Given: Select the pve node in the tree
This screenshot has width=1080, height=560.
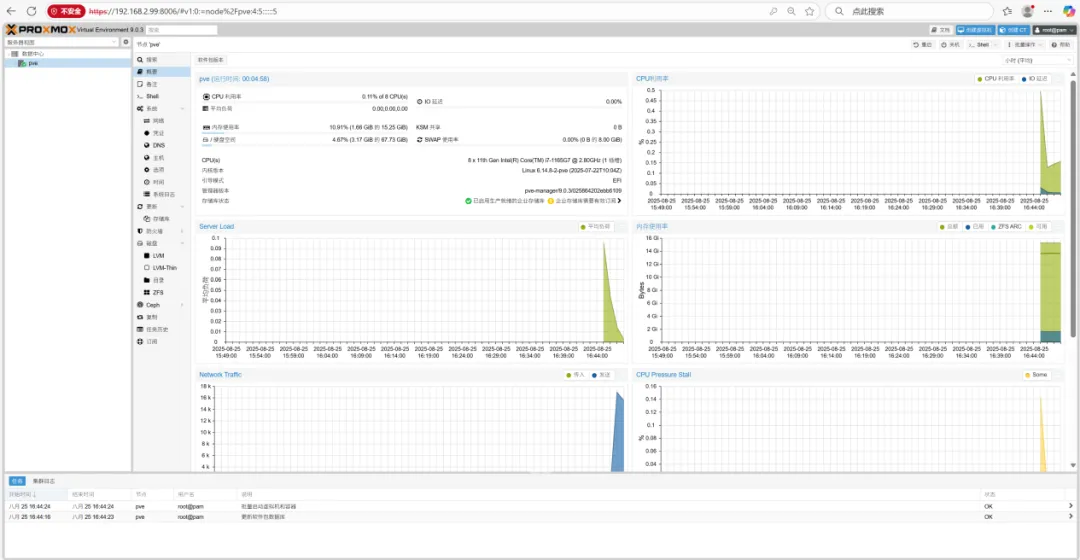Looking at the screenshot, I should (x=33, y=63).
